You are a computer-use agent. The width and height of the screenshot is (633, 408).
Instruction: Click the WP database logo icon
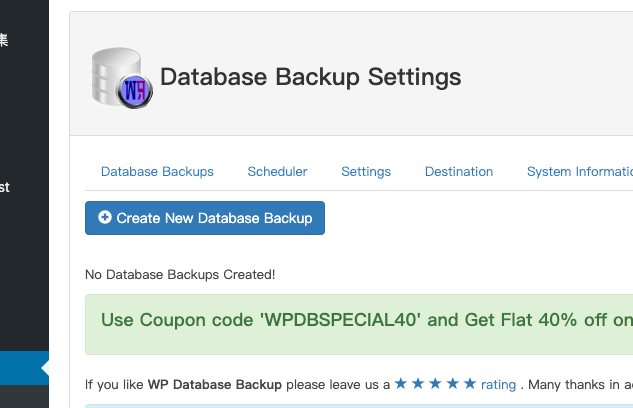tap(122, 77)
